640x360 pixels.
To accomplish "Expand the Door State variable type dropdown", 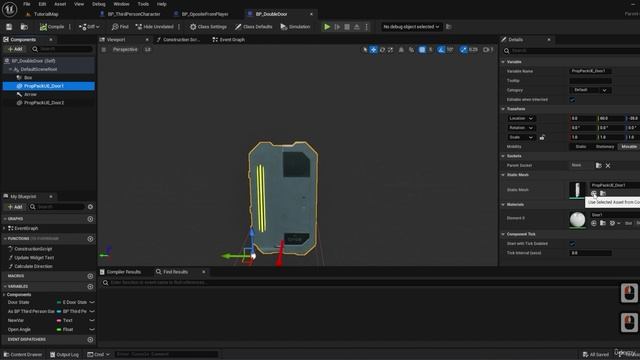I will click(x=92, y=302).
